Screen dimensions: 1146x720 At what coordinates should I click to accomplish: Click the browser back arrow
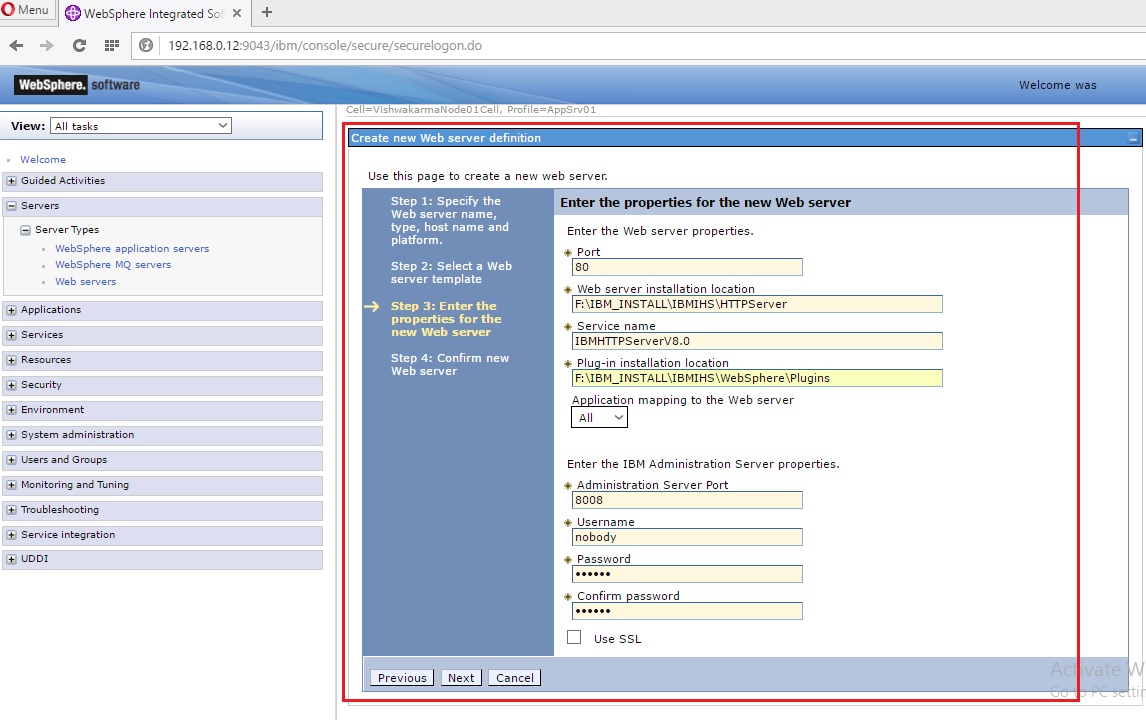click(x=16, y=45)
